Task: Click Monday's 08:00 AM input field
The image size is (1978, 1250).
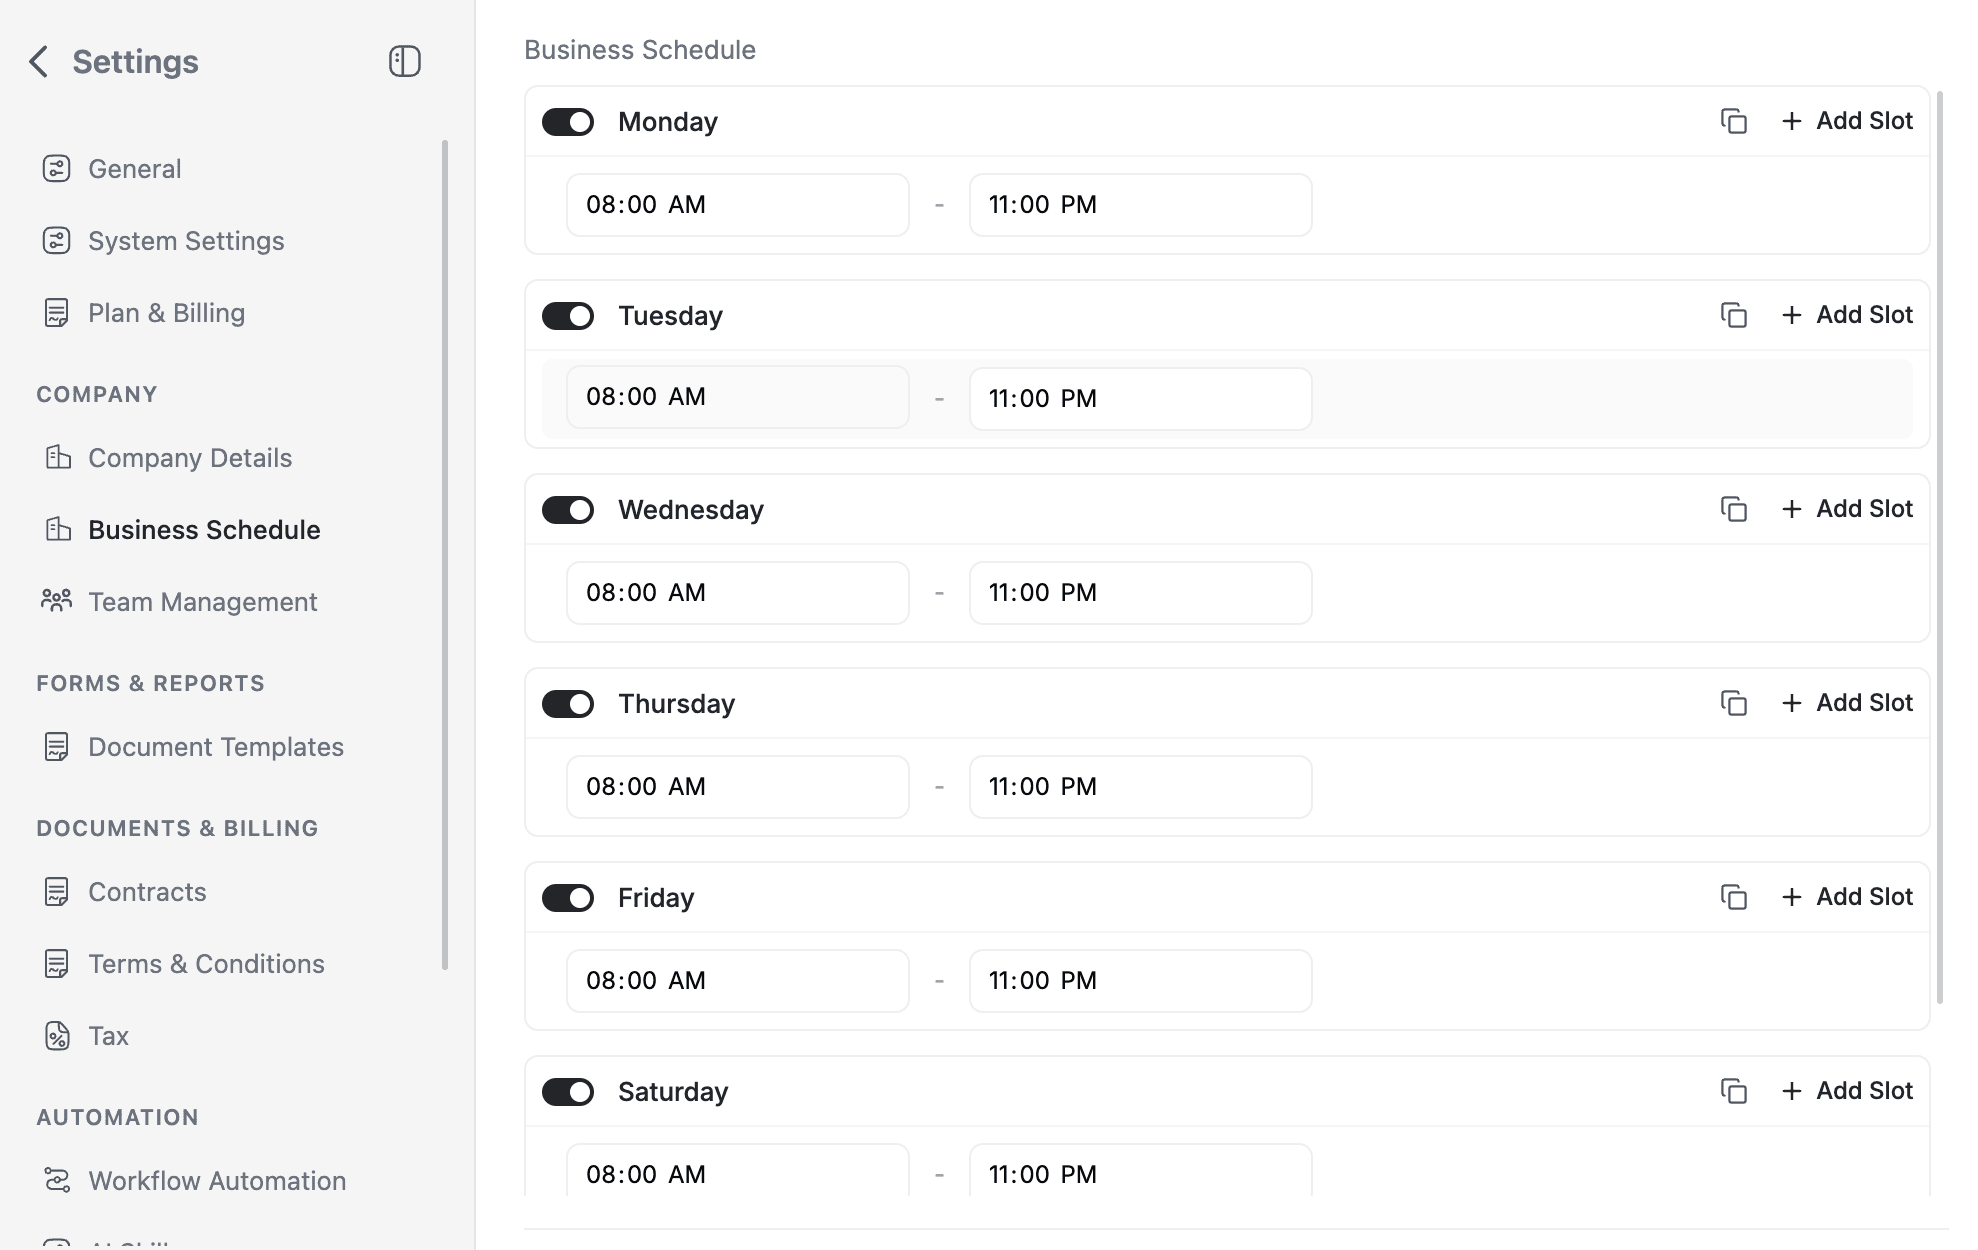Action: pyautogui.click(x=737, y=204)
